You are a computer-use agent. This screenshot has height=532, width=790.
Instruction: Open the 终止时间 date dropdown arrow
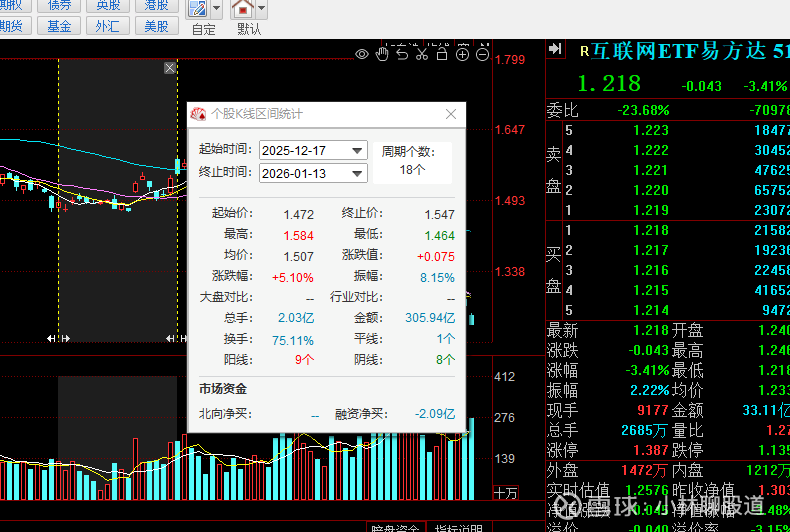(x=357, y=174)
